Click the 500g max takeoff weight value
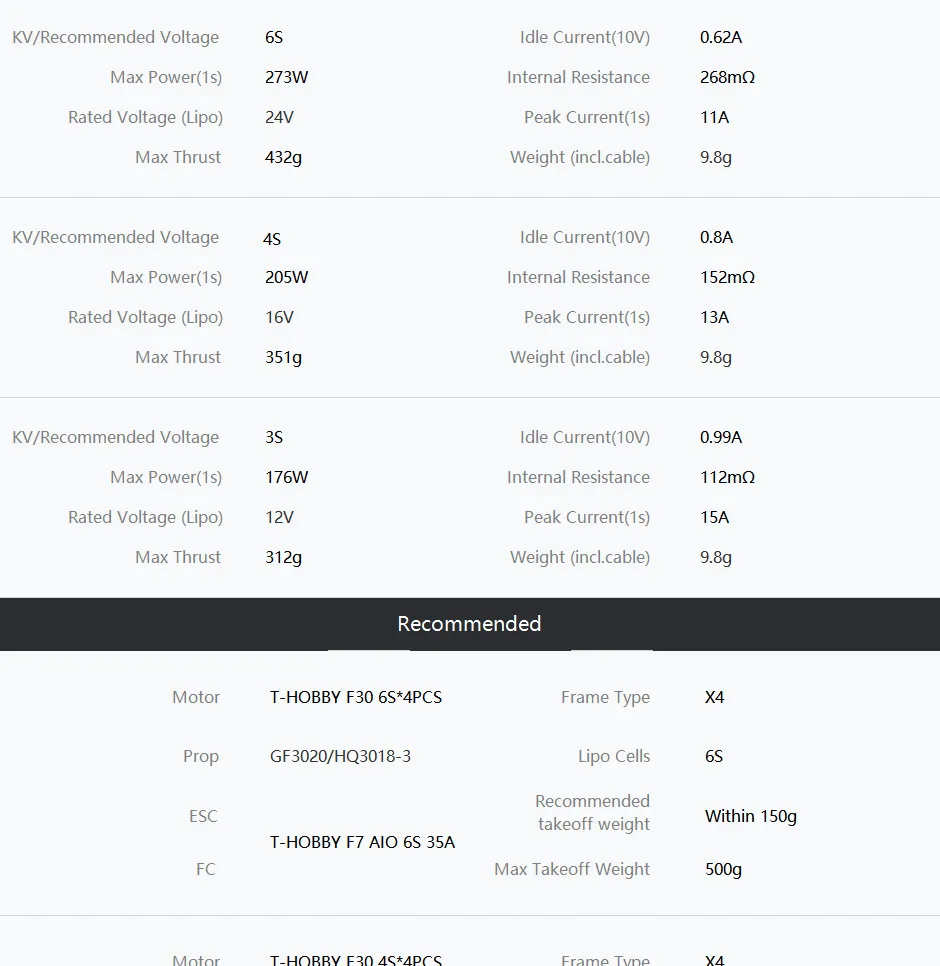 [x=723, y=869]
